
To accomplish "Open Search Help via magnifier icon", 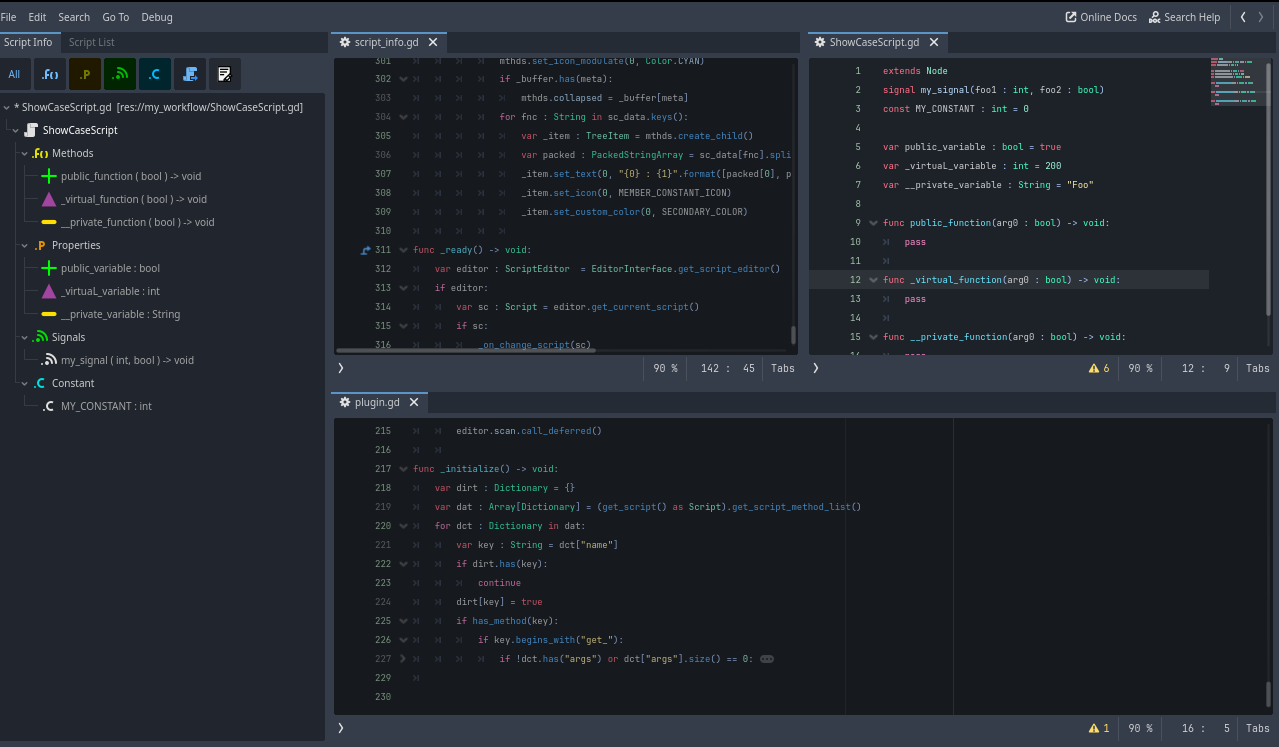I will pyautogui.click(x=1154, y=17).
